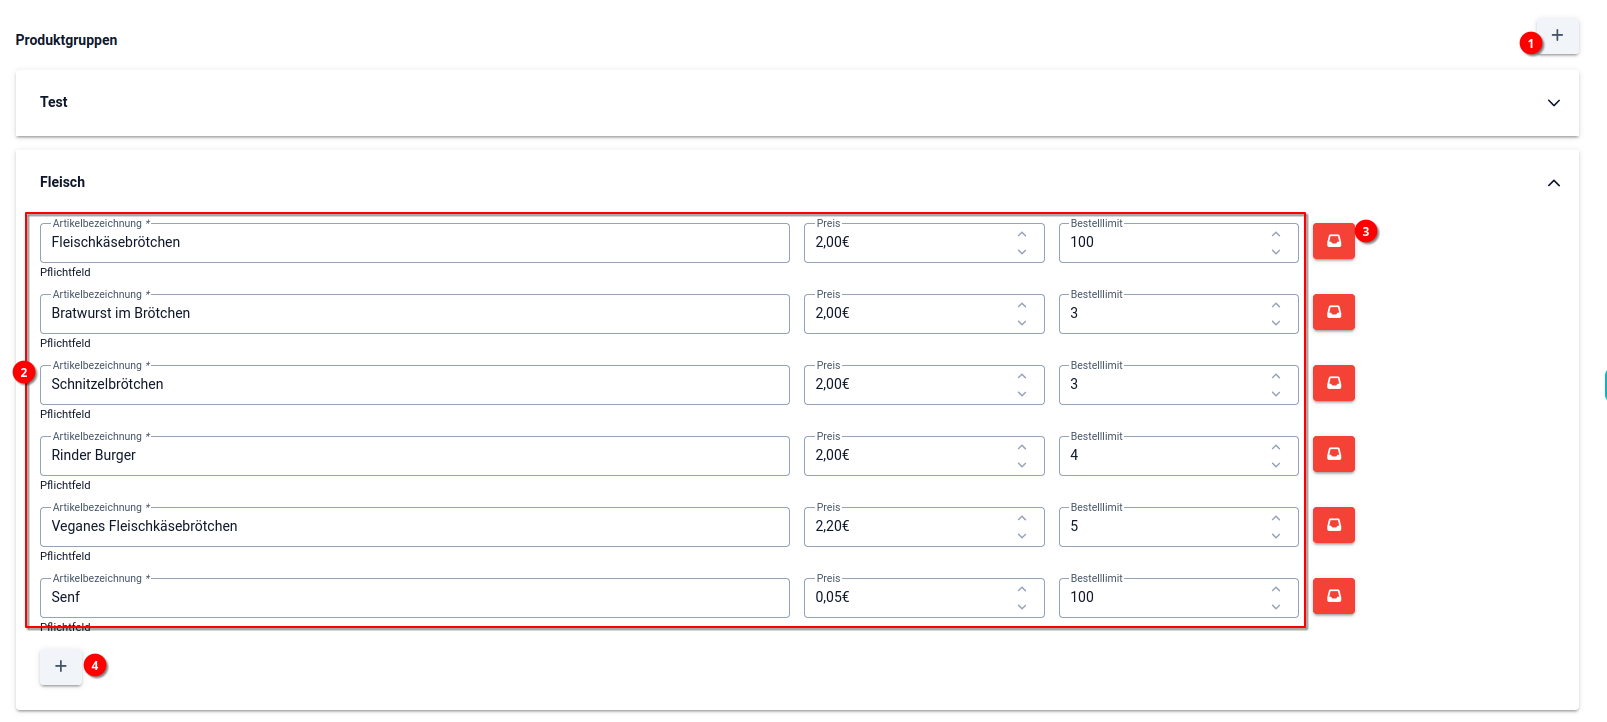Screen dimensions: 1607x722
Task: Focus the Senf article name field
Action: click(x=414, y=598)
